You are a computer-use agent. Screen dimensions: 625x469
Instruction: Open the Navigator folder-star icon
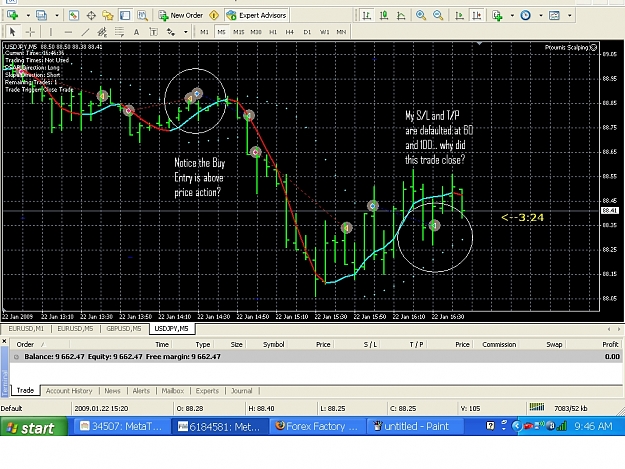108,15
